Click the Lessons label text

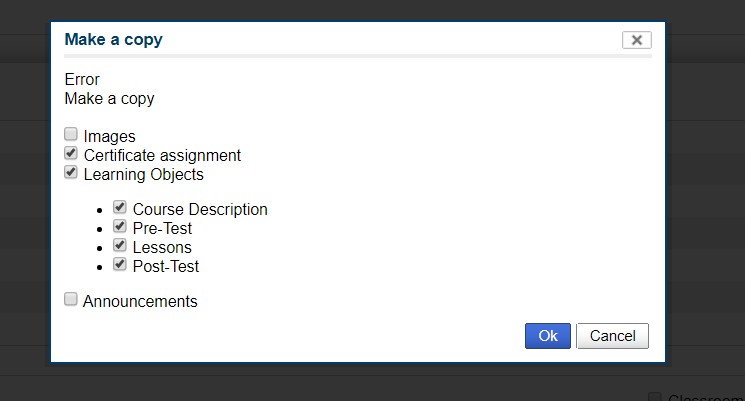click(x=162, y=247)
